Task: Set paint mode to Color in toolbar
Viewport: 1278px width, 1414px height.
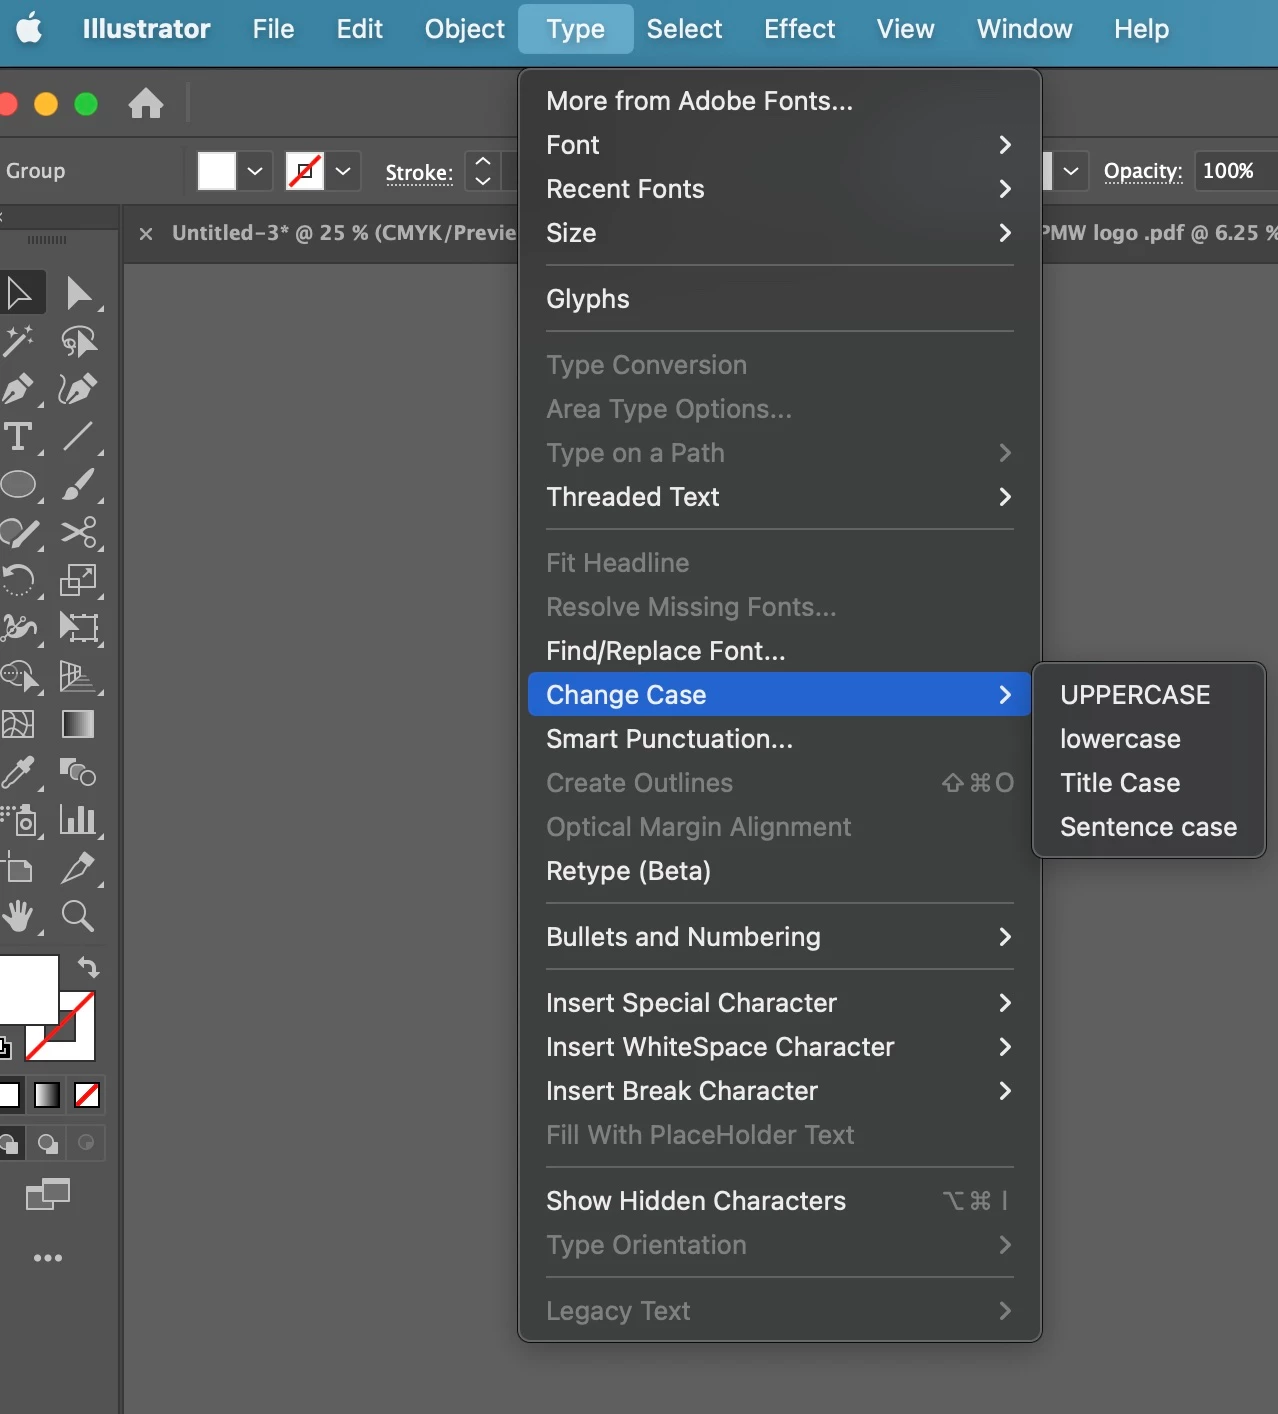Action: click(x=9, y=1095)
